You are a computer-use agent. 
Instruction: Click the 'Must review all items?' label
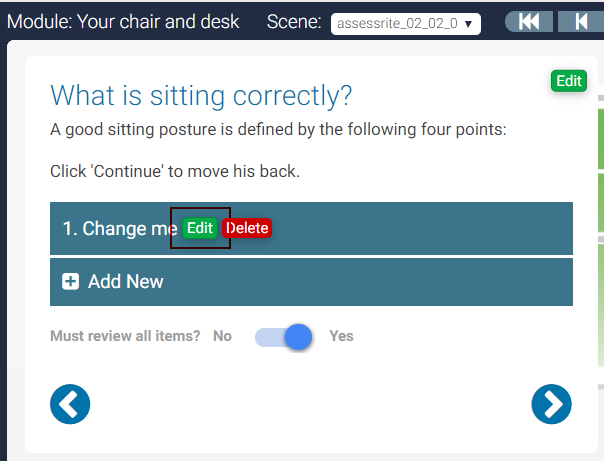125,337
